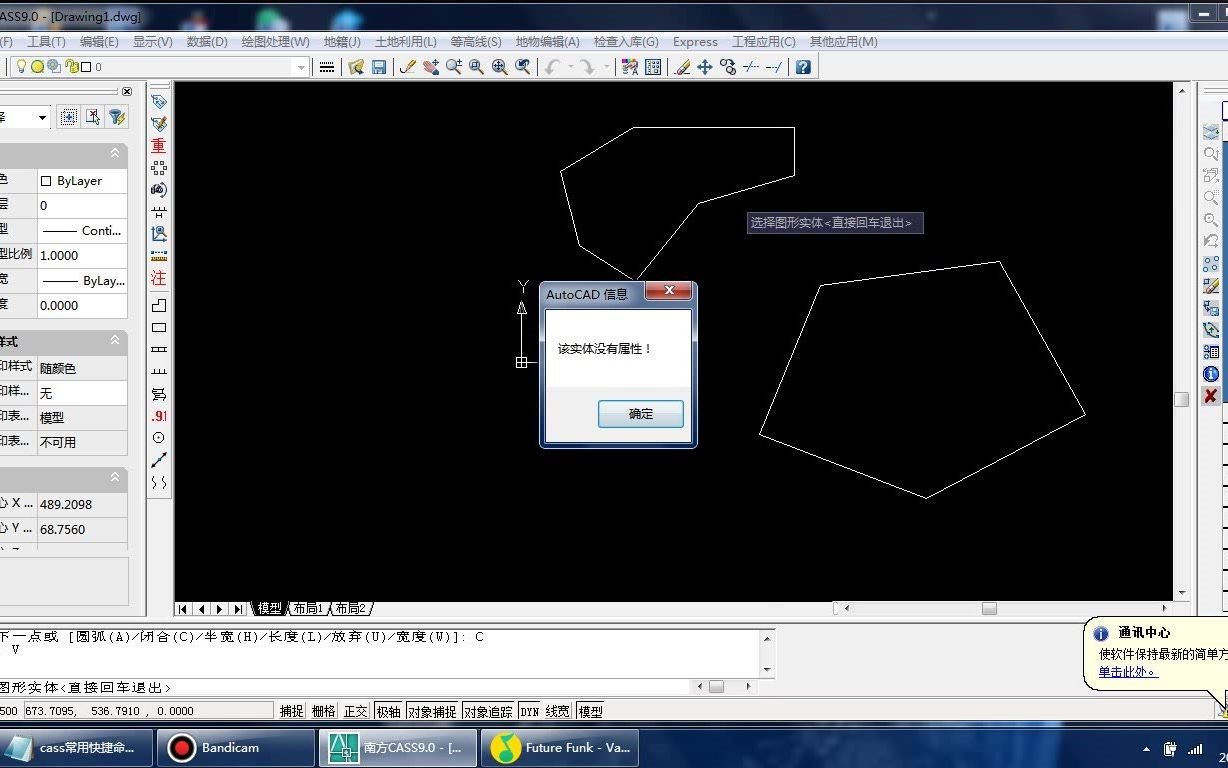Viewport: 1228px width, 768px height.
Task: Open the Undo history dropdown arrow
Action: [570, 67]
